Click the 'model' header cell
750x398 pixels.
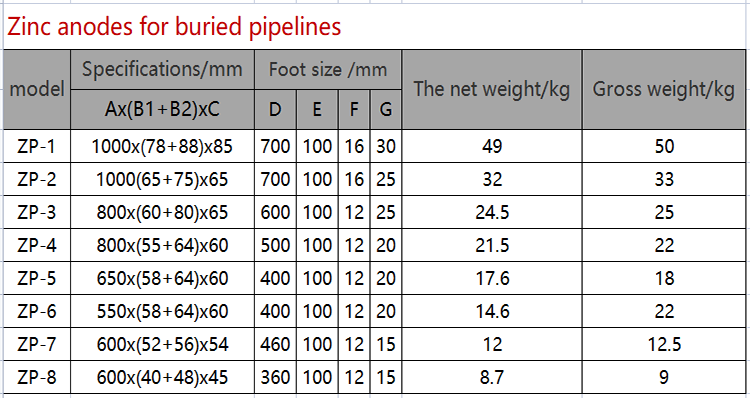pyautogui.click(x=37, y=89)
